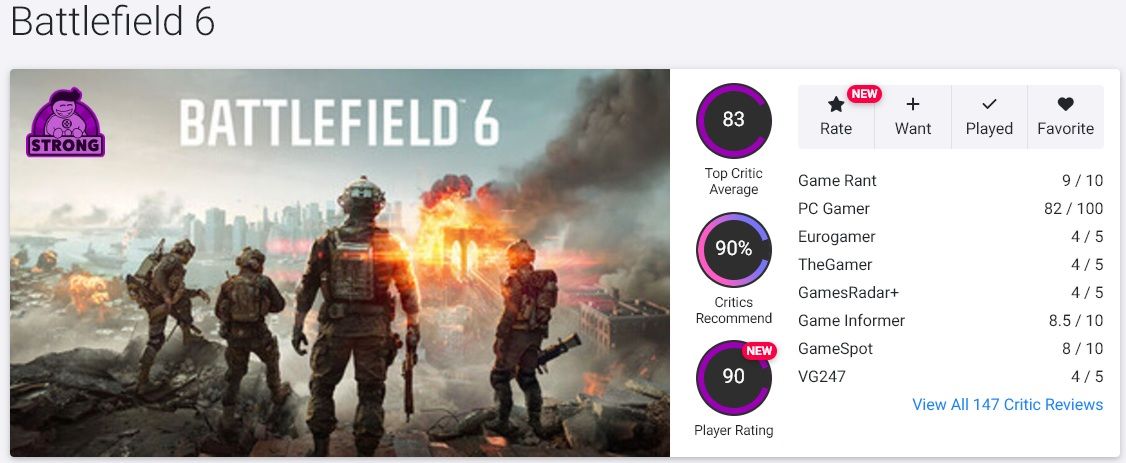Open the GamesRadar+ review

pos(848,293)
